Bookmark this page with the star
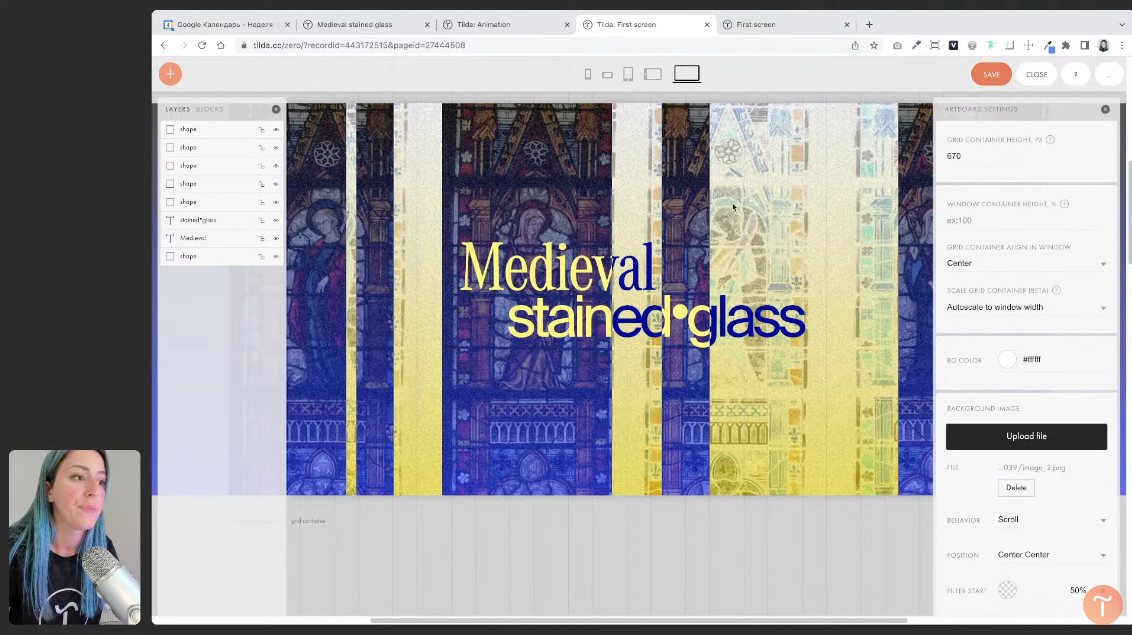 pyautogui.click(x=874, y=45)
